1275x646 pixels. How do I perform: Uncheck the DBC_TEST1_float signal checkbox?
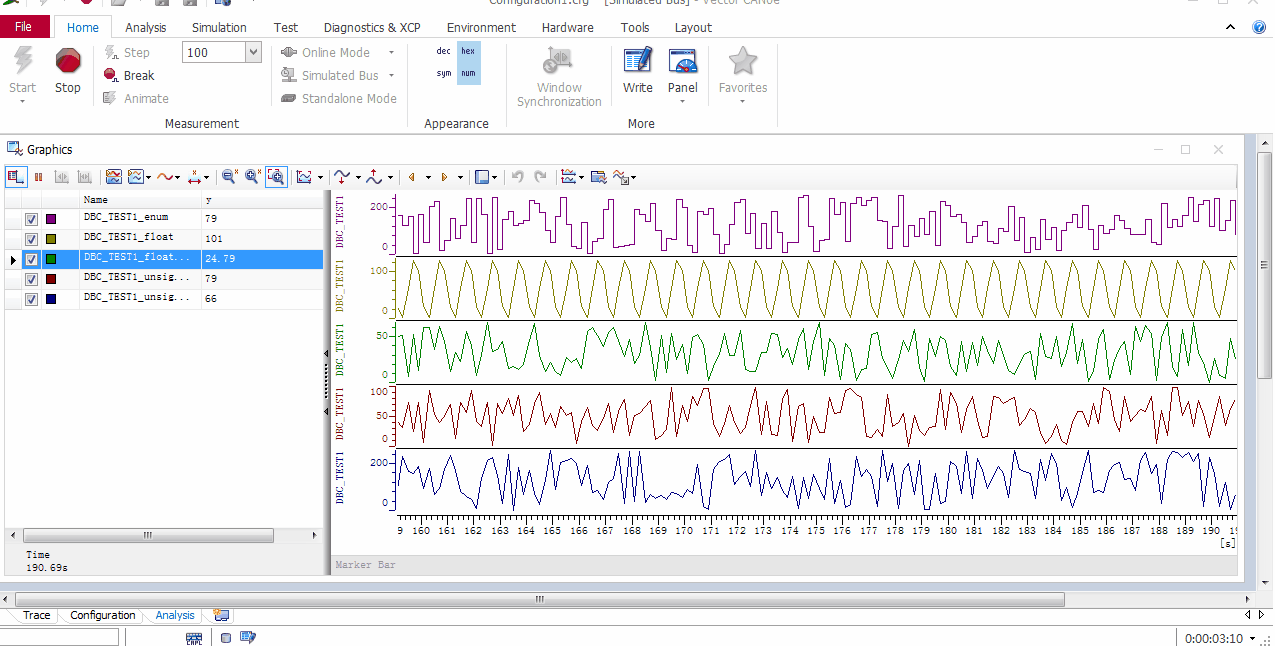pyautogui.click(x=31, y=239)
